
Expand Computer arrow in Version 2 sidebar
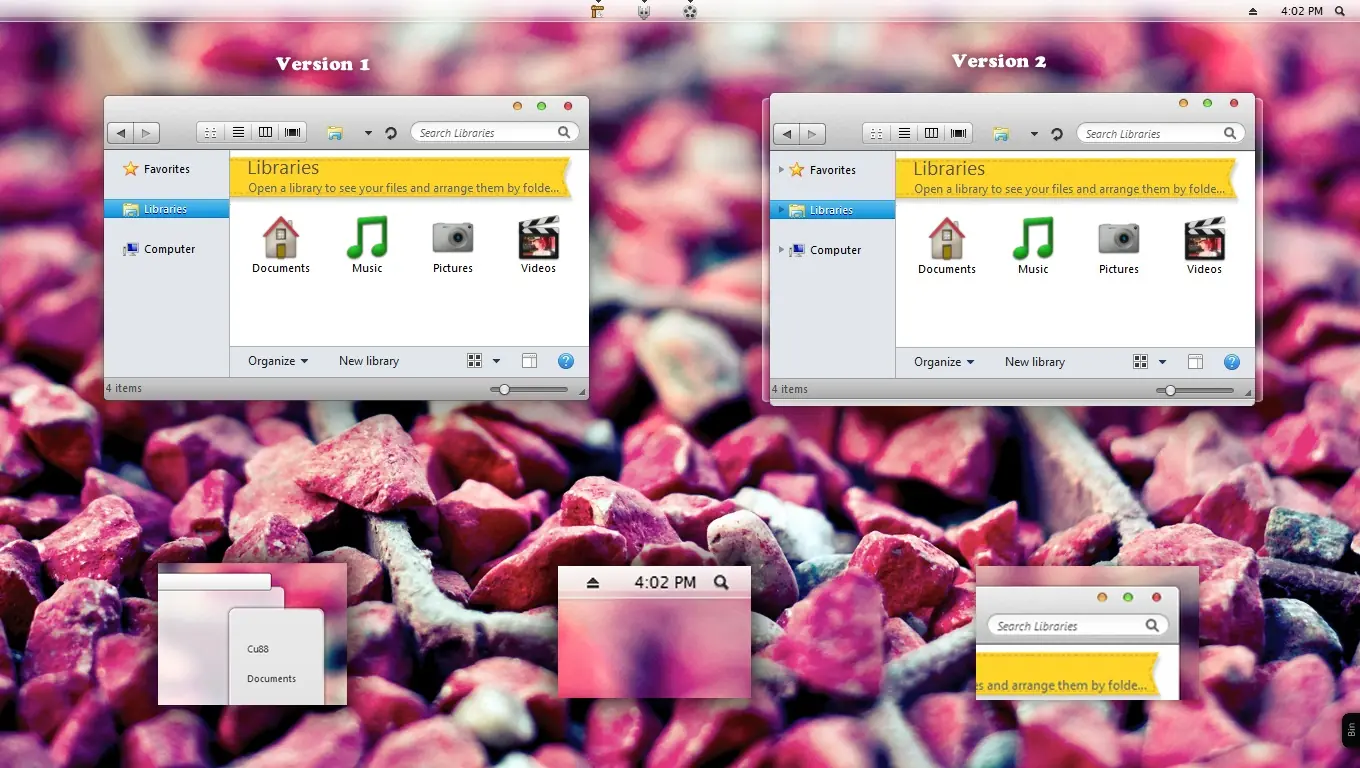click(x=781, y=250)
